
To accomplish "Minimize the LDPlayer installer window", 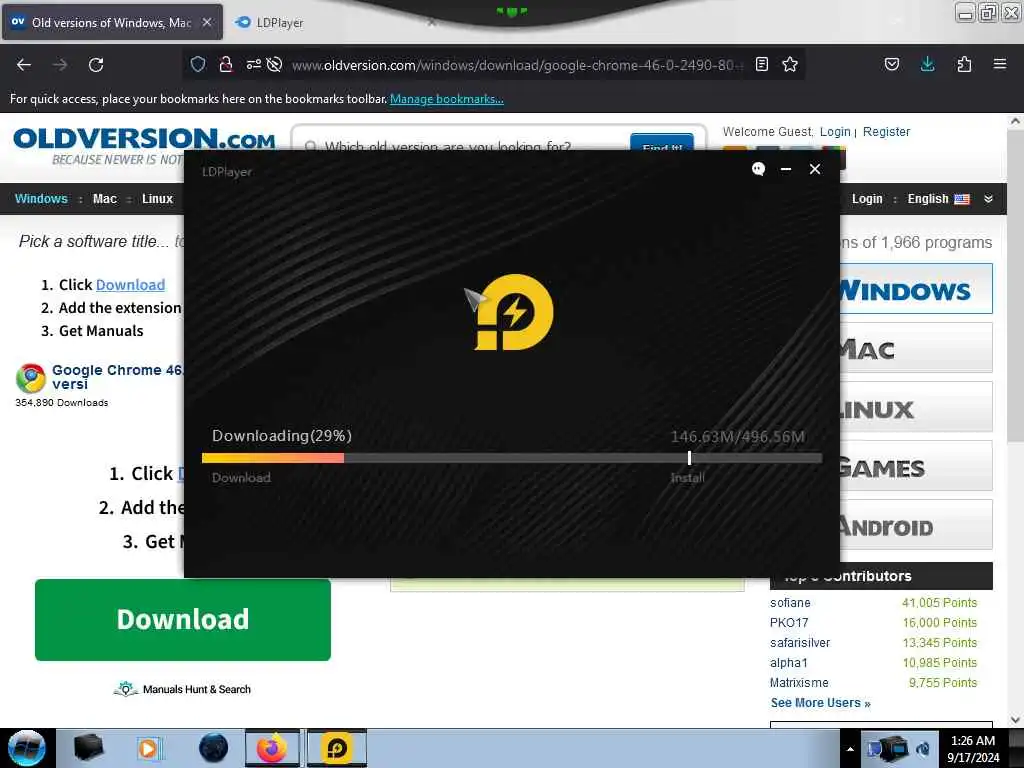I will [786, 169].
